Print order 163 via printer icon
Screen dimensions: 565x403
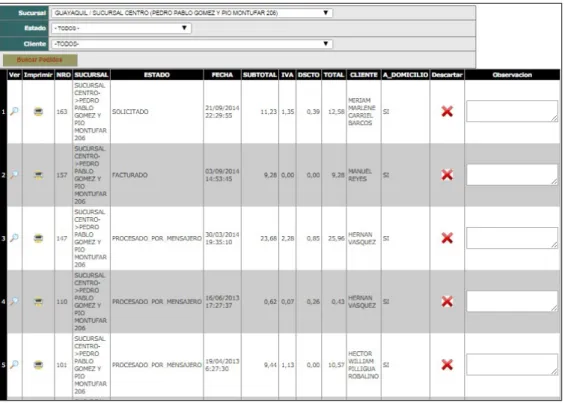click(x=38, y=112)
